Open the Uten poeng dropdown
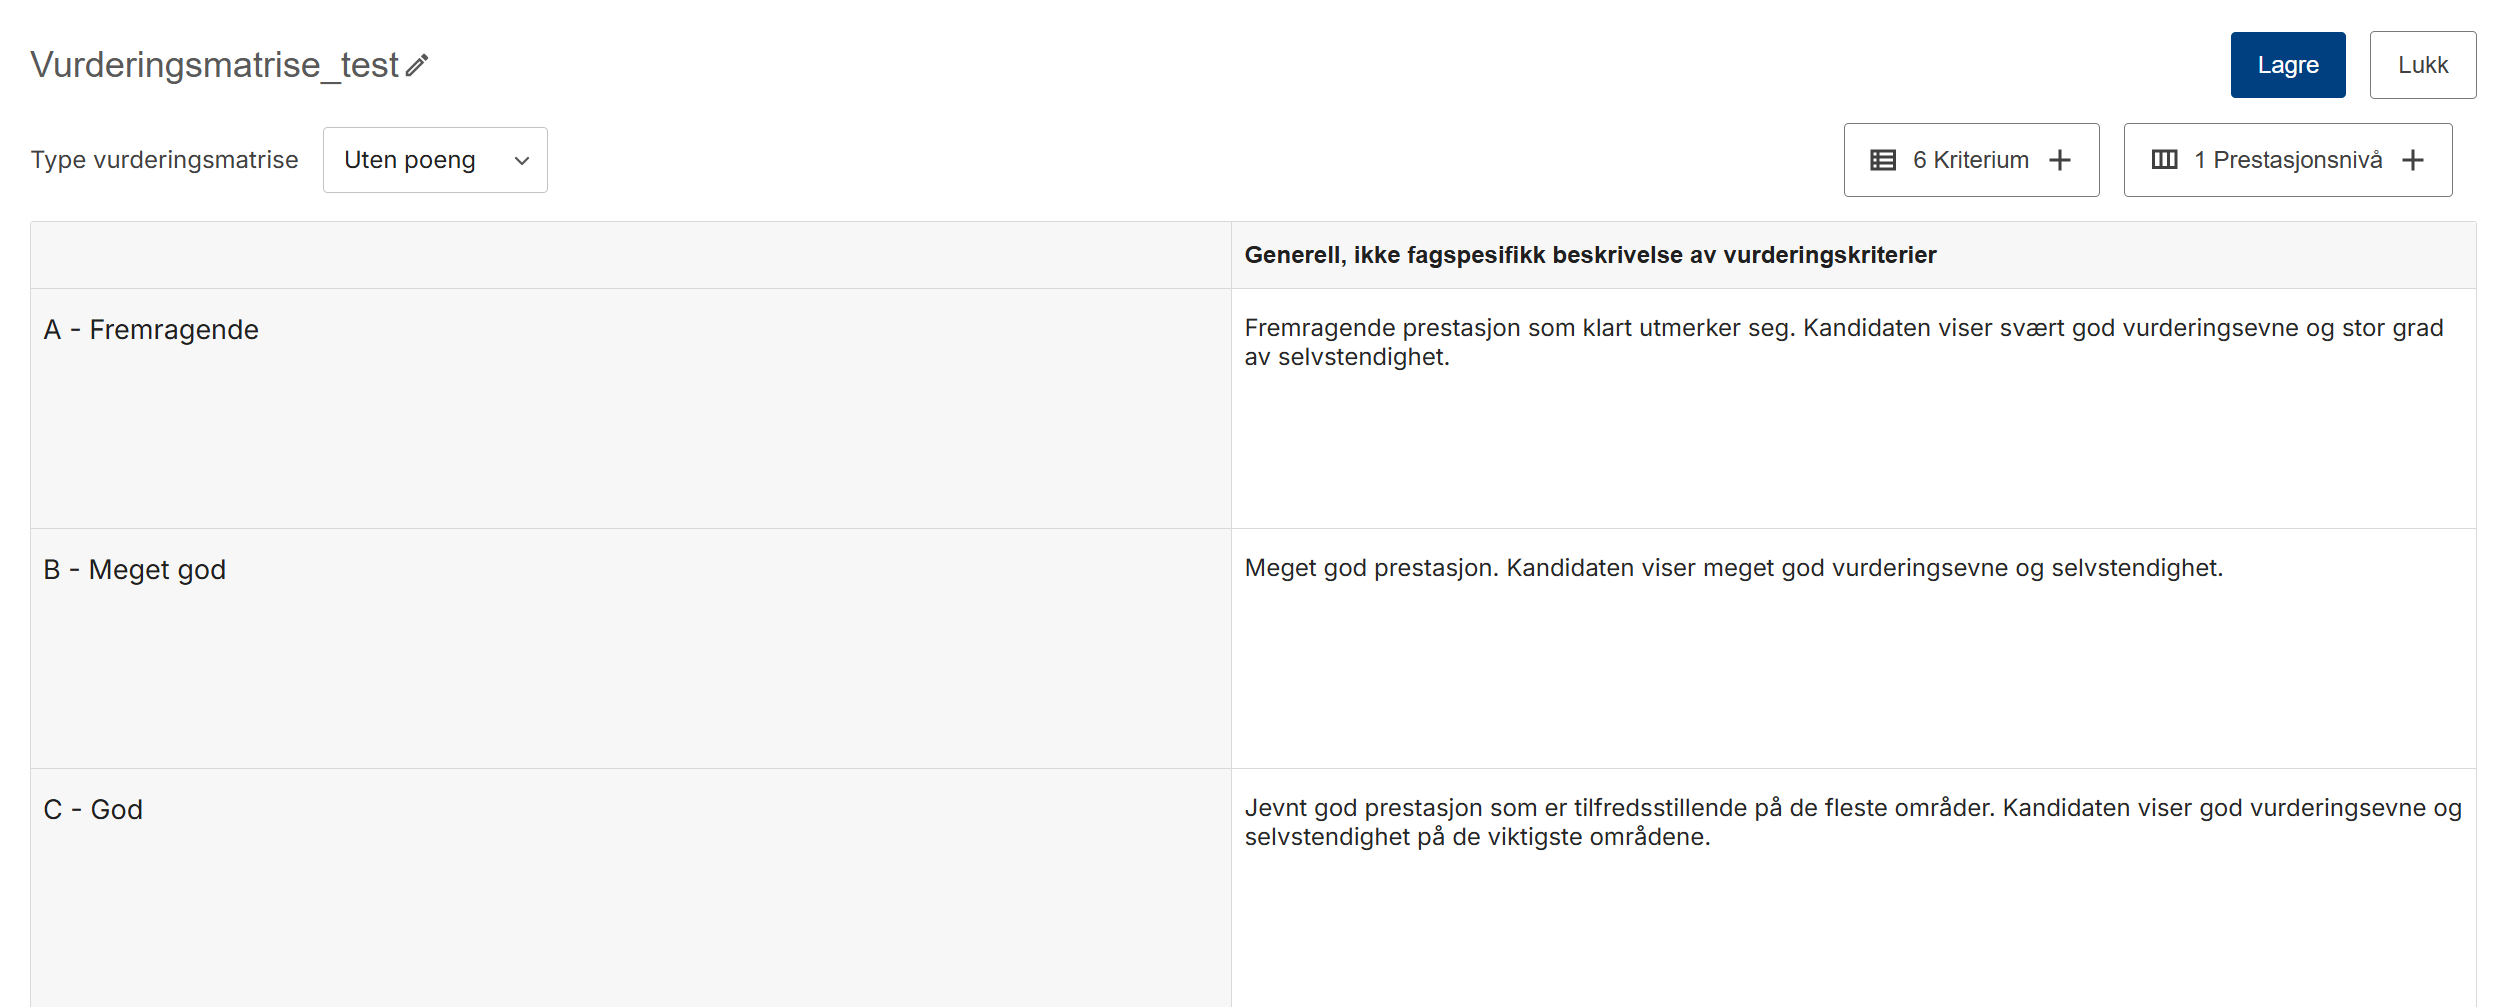 (x=435, y=160)
